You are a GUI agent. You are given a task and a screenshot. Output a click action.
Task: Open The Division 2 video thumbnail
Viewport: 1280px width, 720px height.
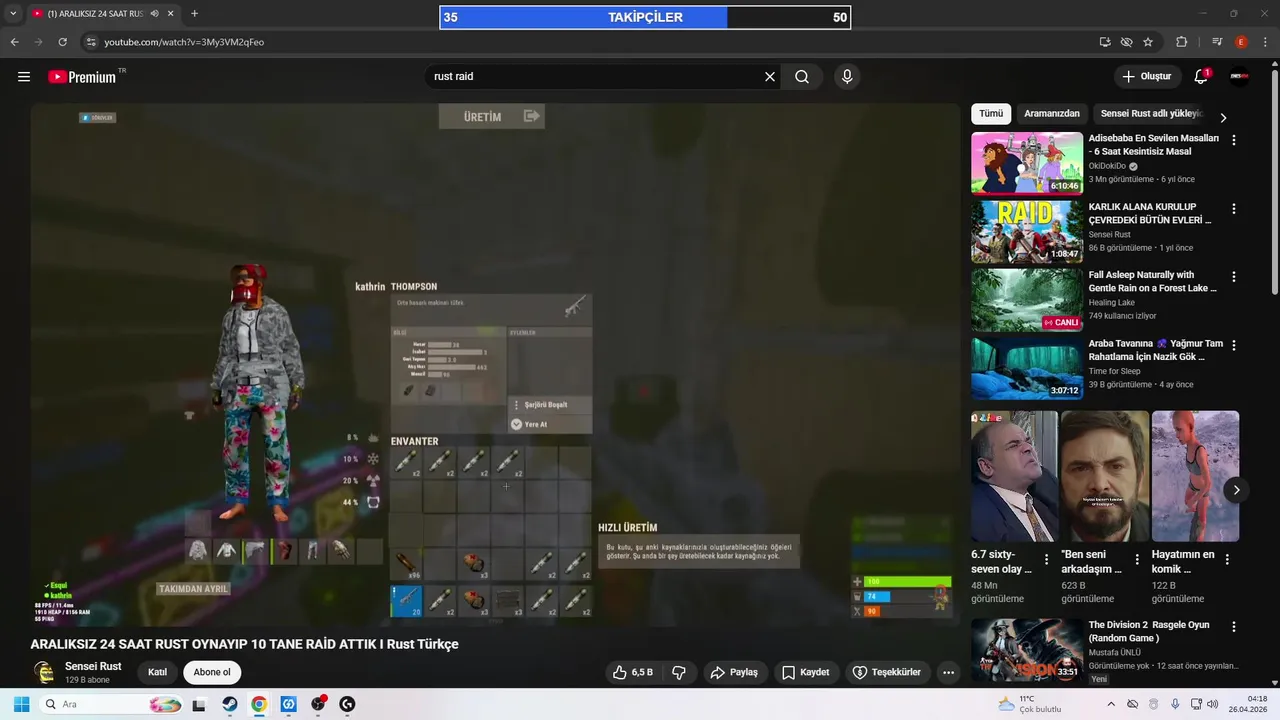(1027, 650)
